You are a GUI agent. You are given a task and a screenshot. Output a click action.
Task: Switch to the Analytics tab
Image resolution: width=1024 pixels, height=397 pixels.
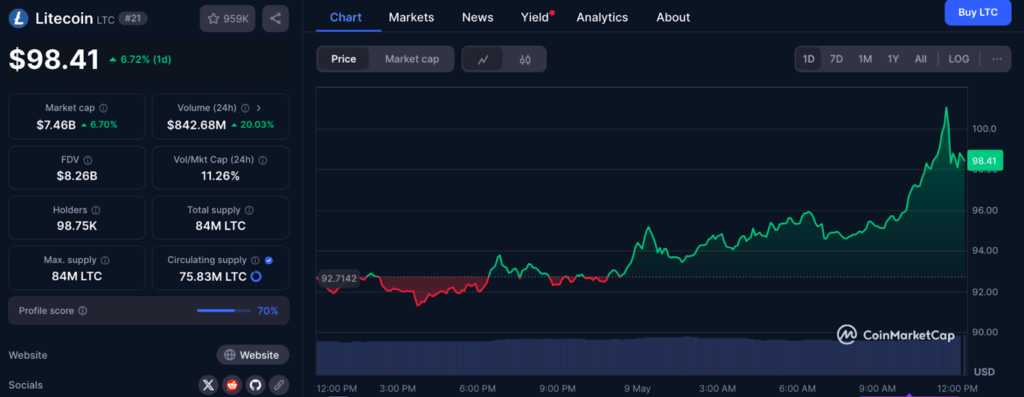pos(602,18)
